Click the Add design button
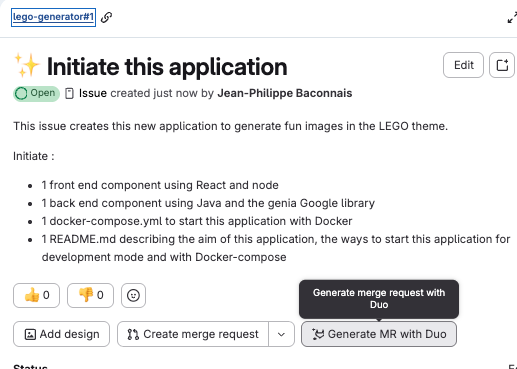The height and width of the screenshot is (369, 517). (x=62, y=334)
